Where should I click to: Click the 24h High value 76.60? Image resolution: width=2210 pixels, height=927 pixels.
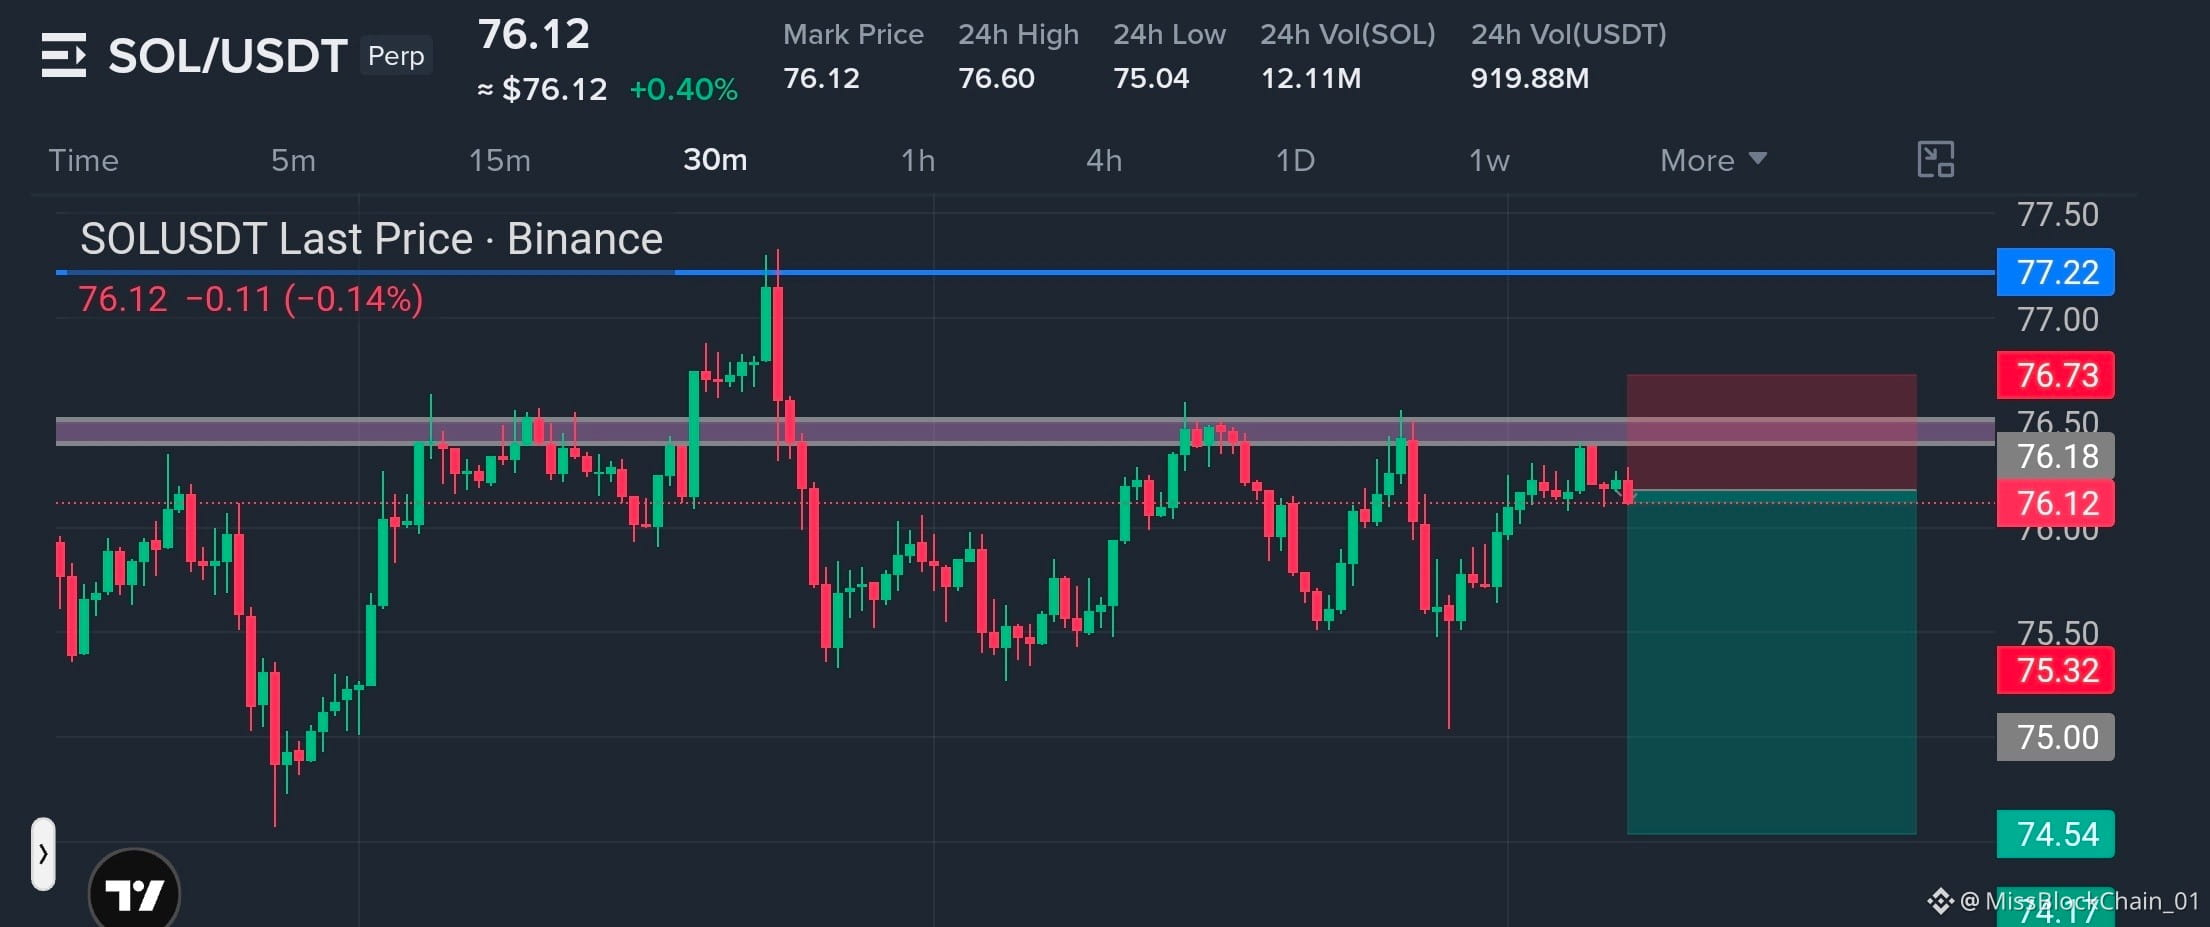pyautogui.click(x=996, y=78)
